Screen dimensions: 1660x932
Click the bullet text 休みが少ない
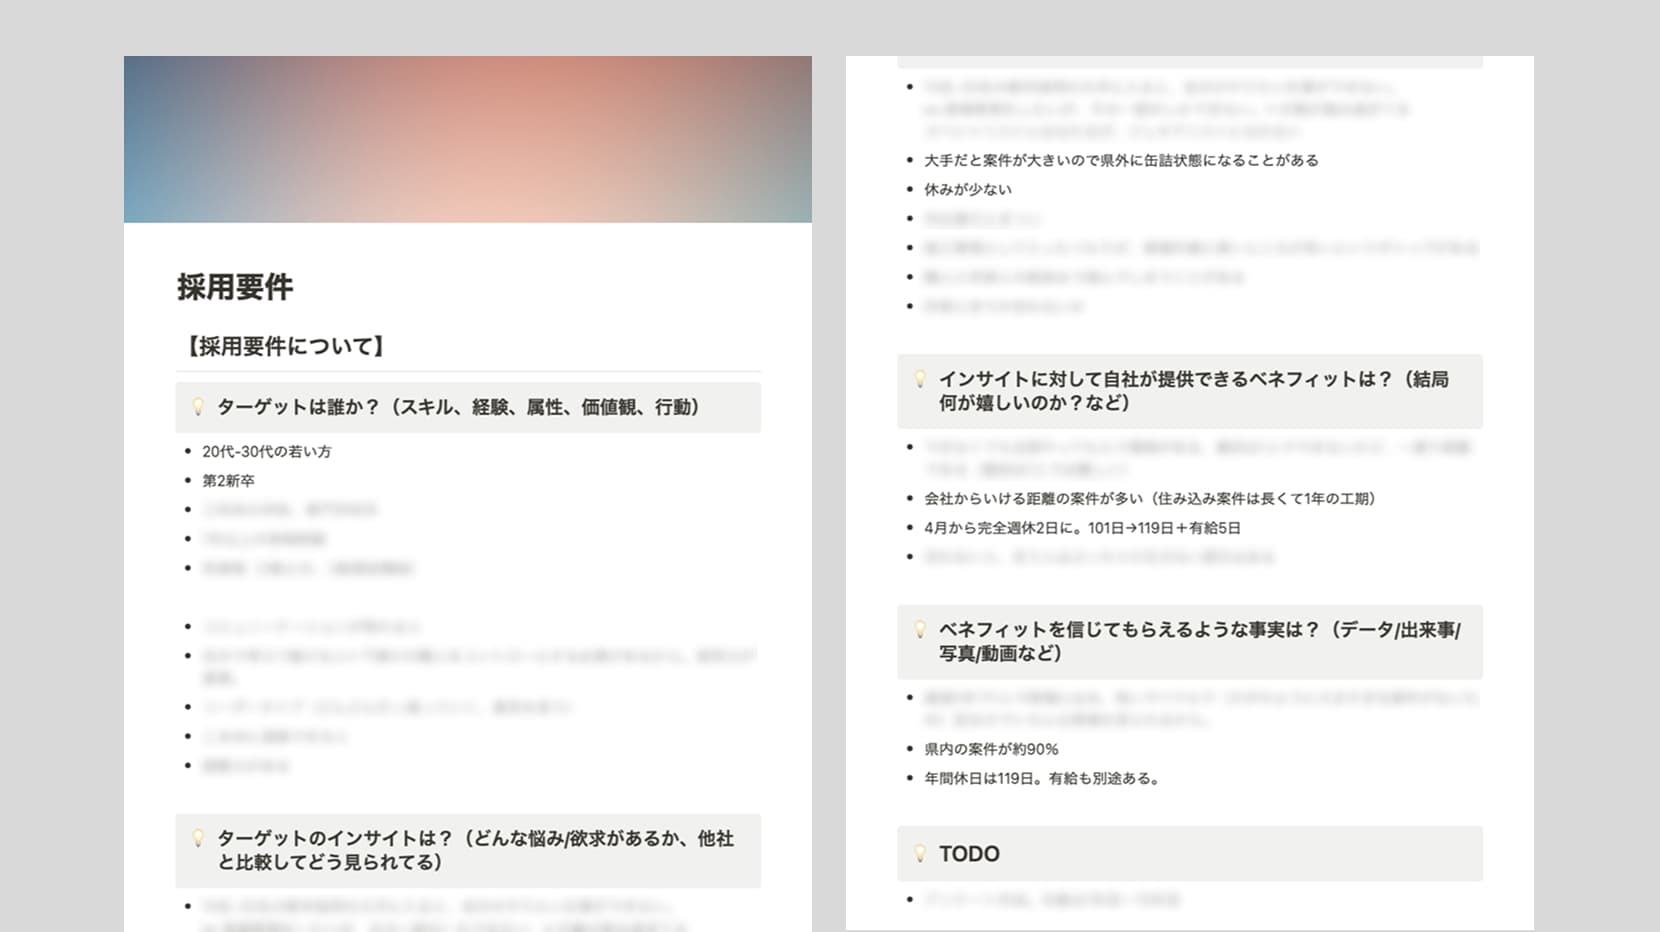click(968, 189)
